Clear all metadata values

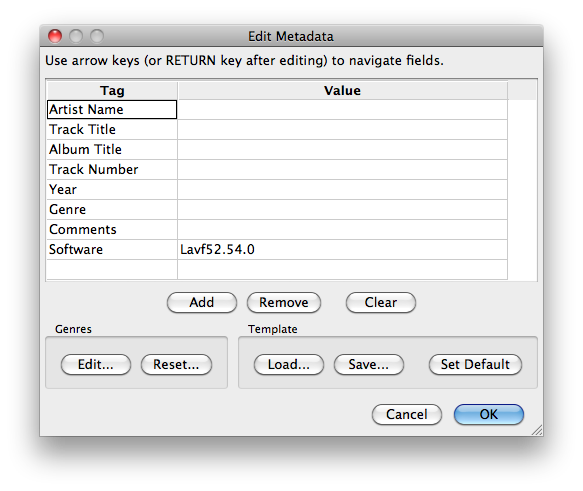[381, 302]
